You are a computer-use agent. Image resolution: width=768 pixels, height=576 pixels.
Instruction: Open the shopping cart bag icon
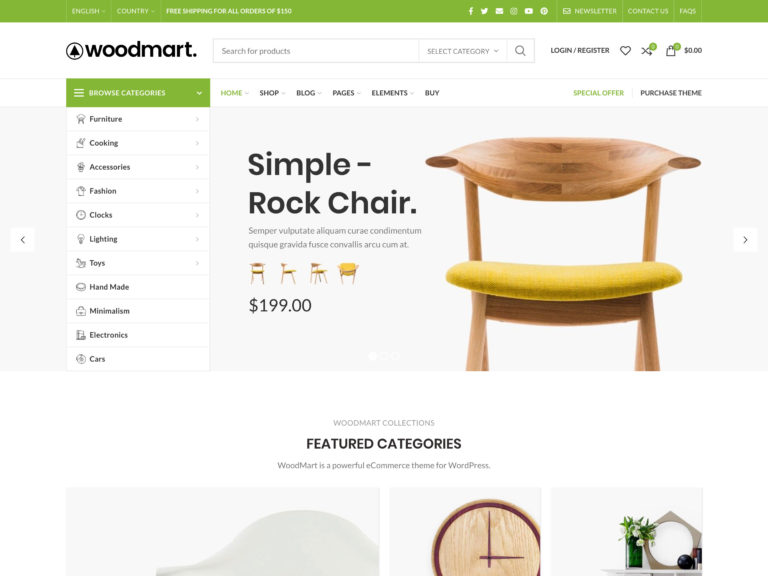pos(671,50)
